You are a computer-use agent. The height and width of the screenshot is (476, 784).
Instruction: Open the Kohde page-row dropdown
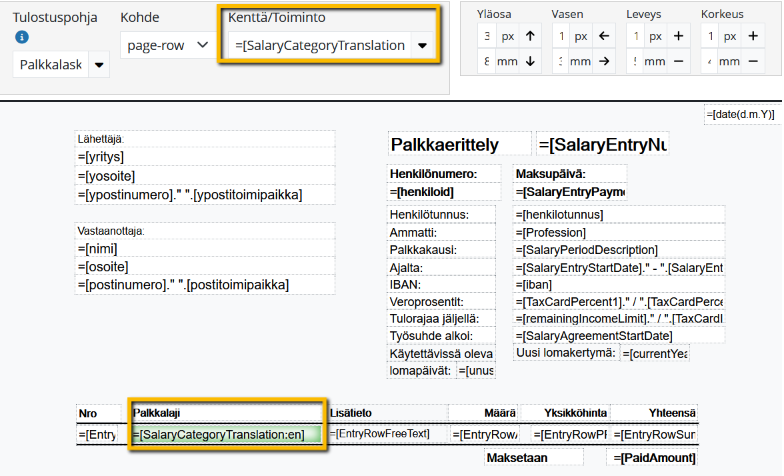pyautogui.click(x=166, y=46)
